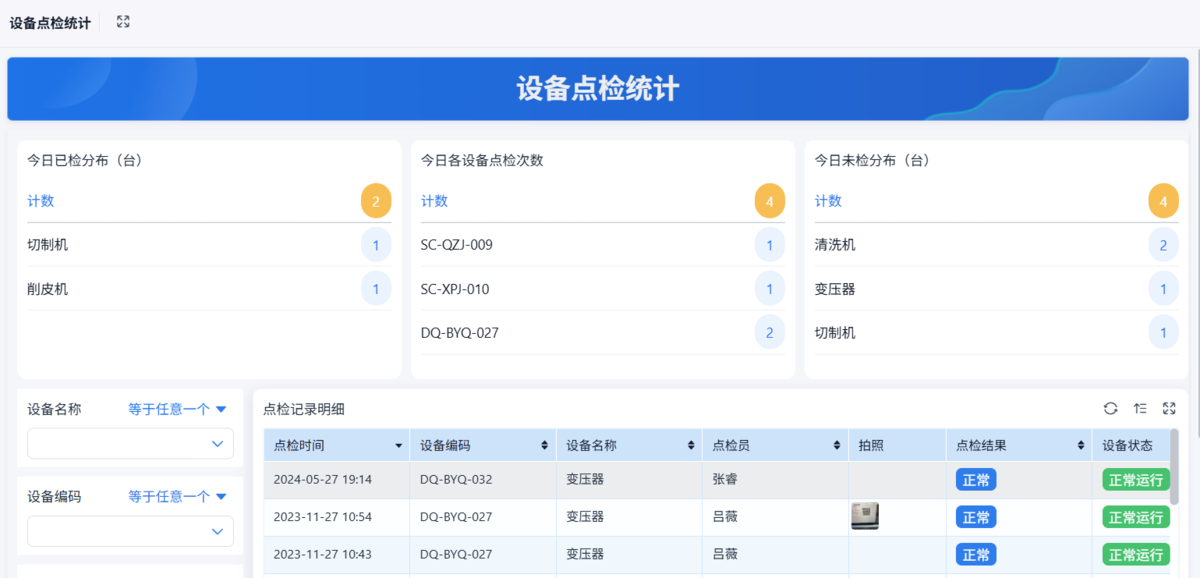The image size is (1200, 578).
Task: Expand the 设备名称 value select box
Action: pos(130,444)
